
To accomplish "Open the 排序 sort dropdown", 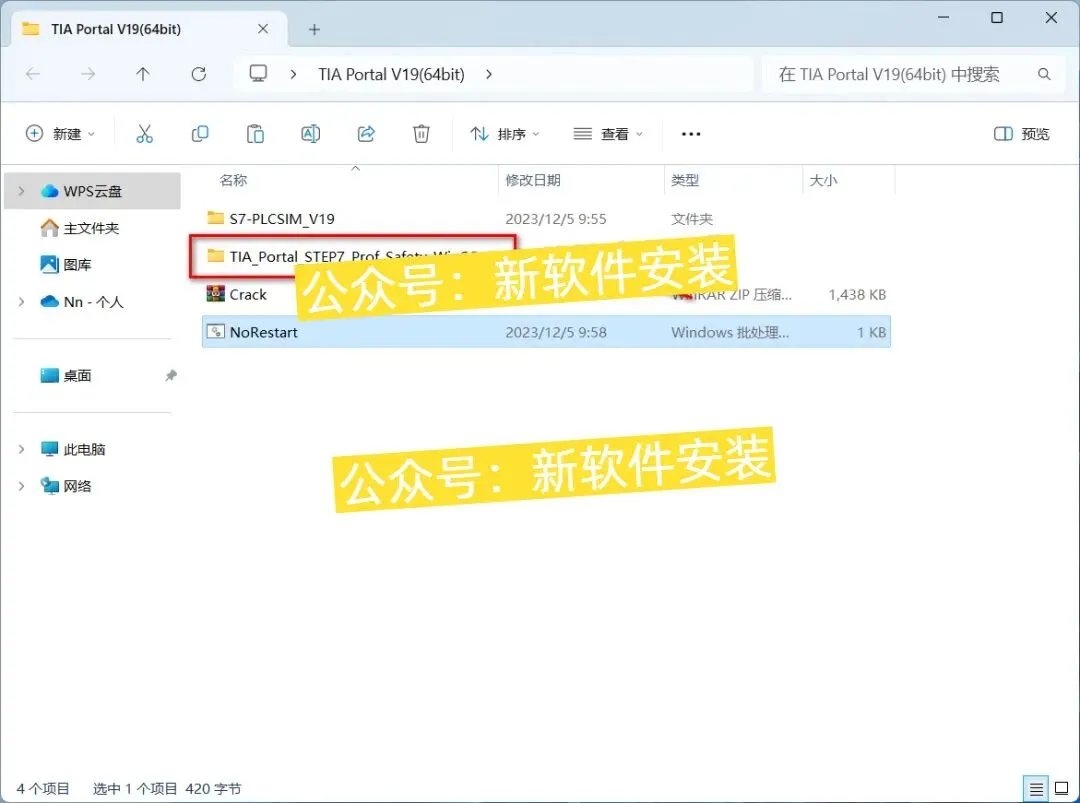I will click(x=505, y=134).
